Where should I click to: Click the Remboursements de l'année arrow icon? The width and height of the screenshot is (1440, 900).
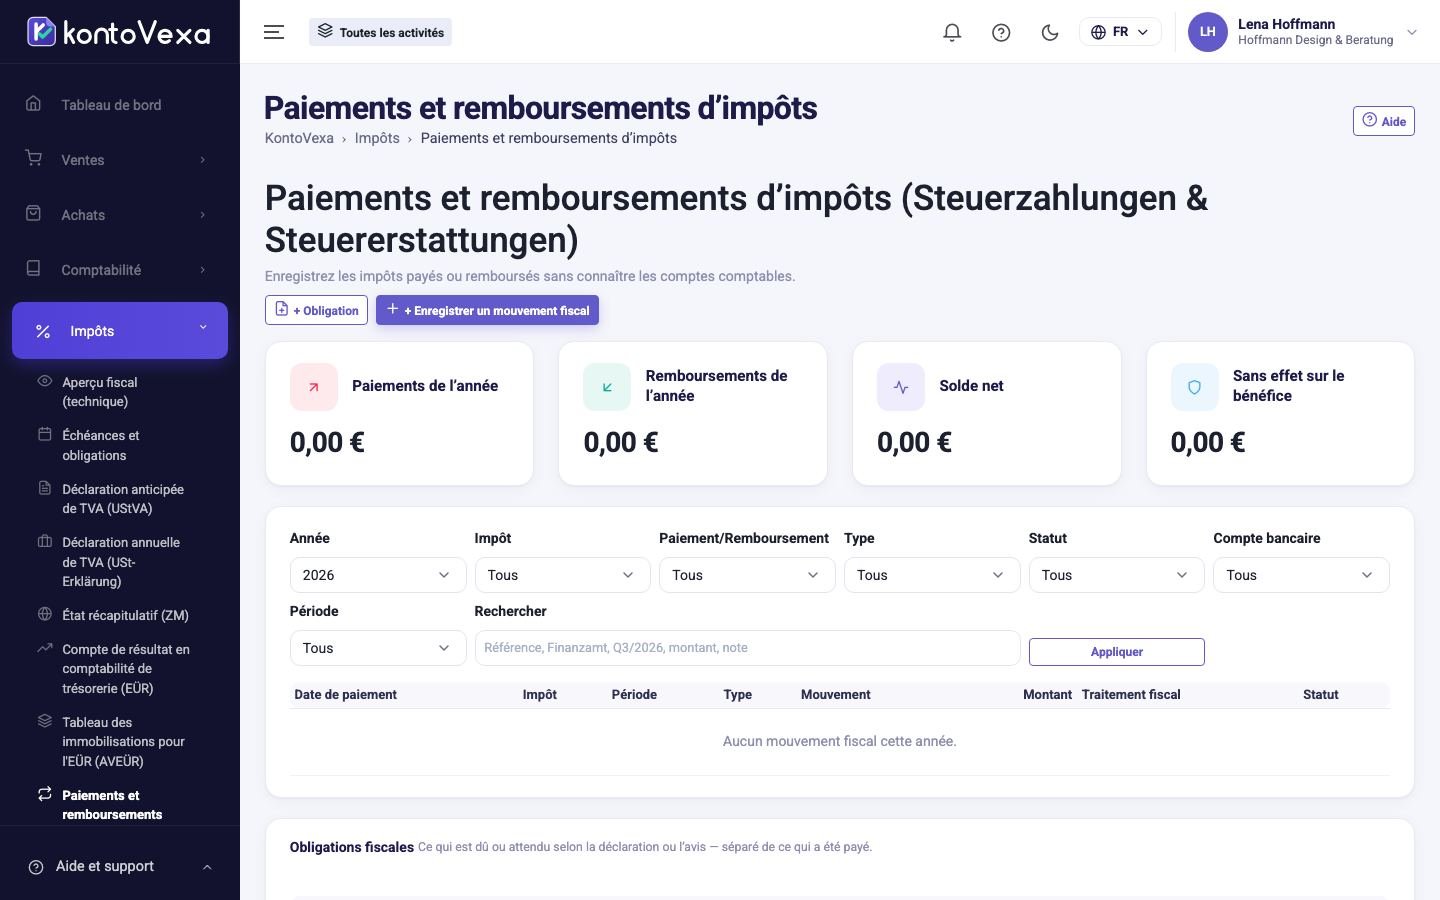(x=607, y=387)
